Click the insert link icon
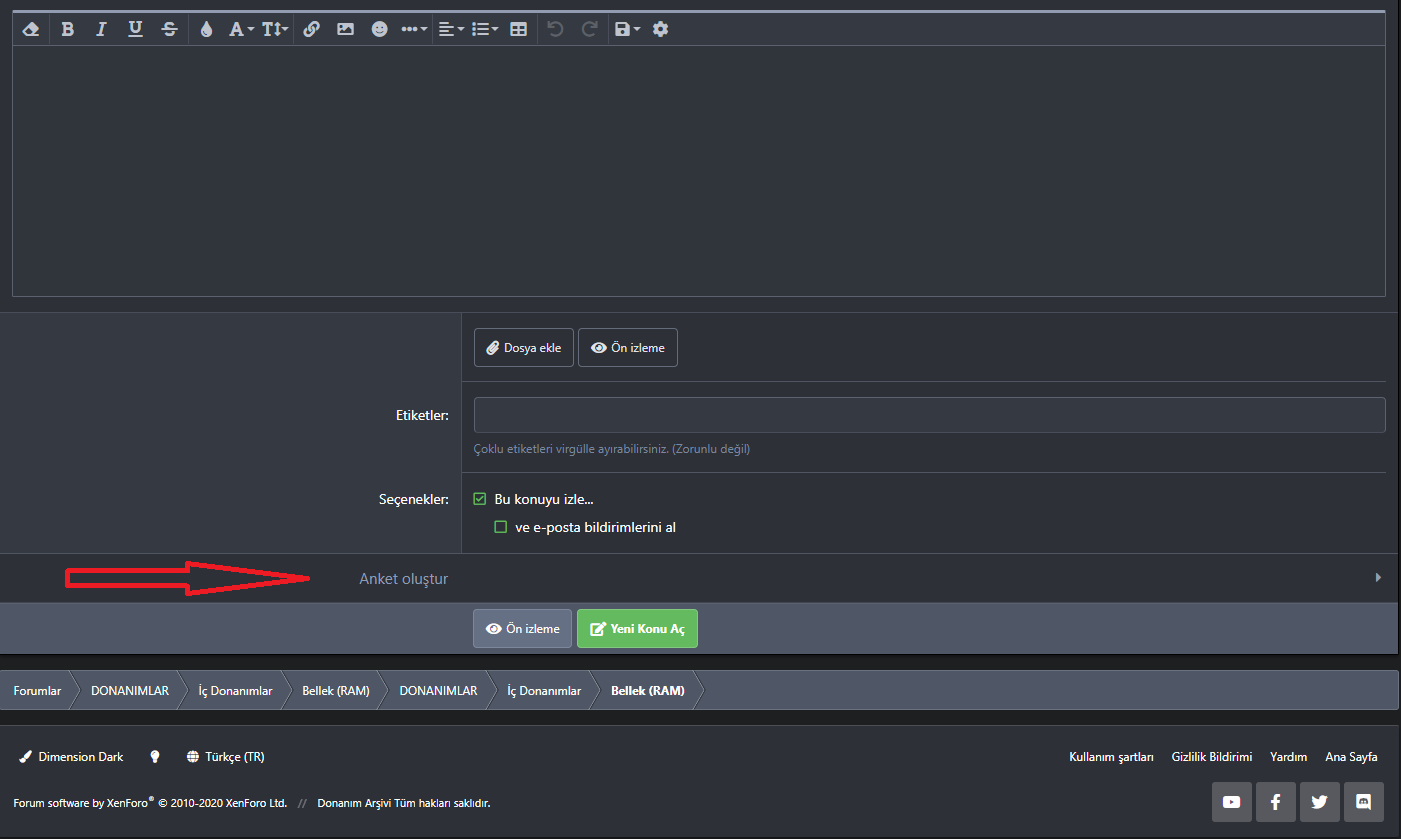This screenshot has width=1401, height=839. 311,29
